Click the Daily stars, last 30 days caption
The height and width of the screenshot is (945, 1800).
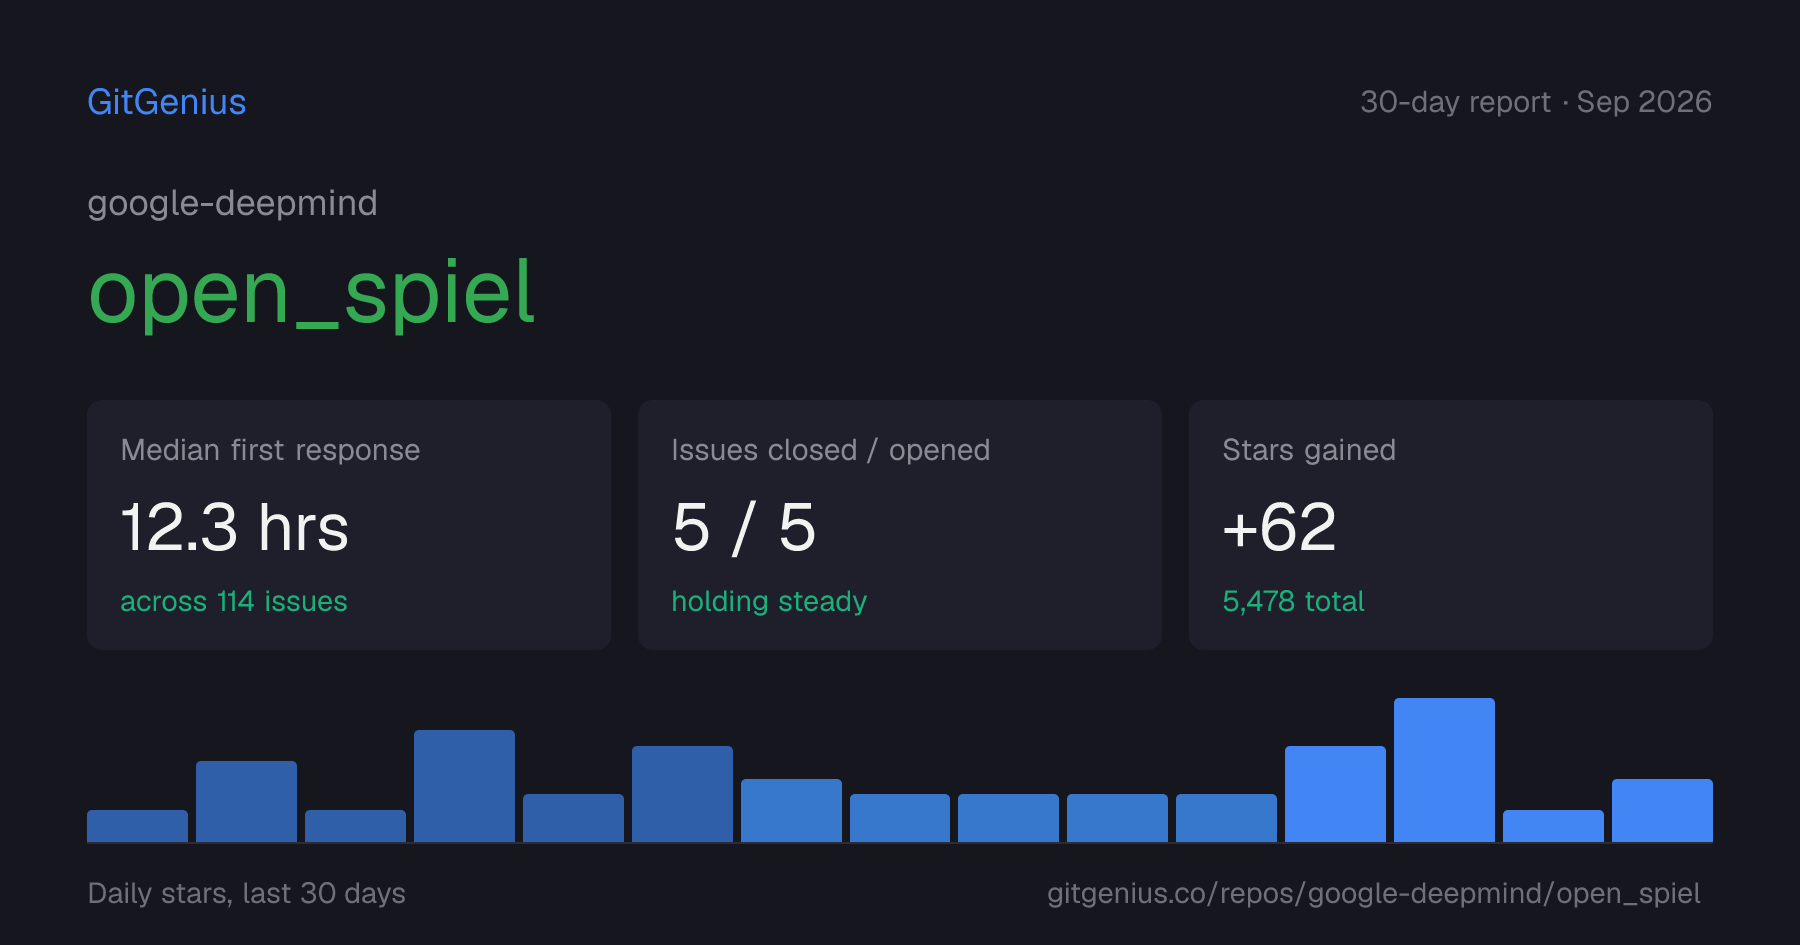pyautogui.click(x=247, y=893)
